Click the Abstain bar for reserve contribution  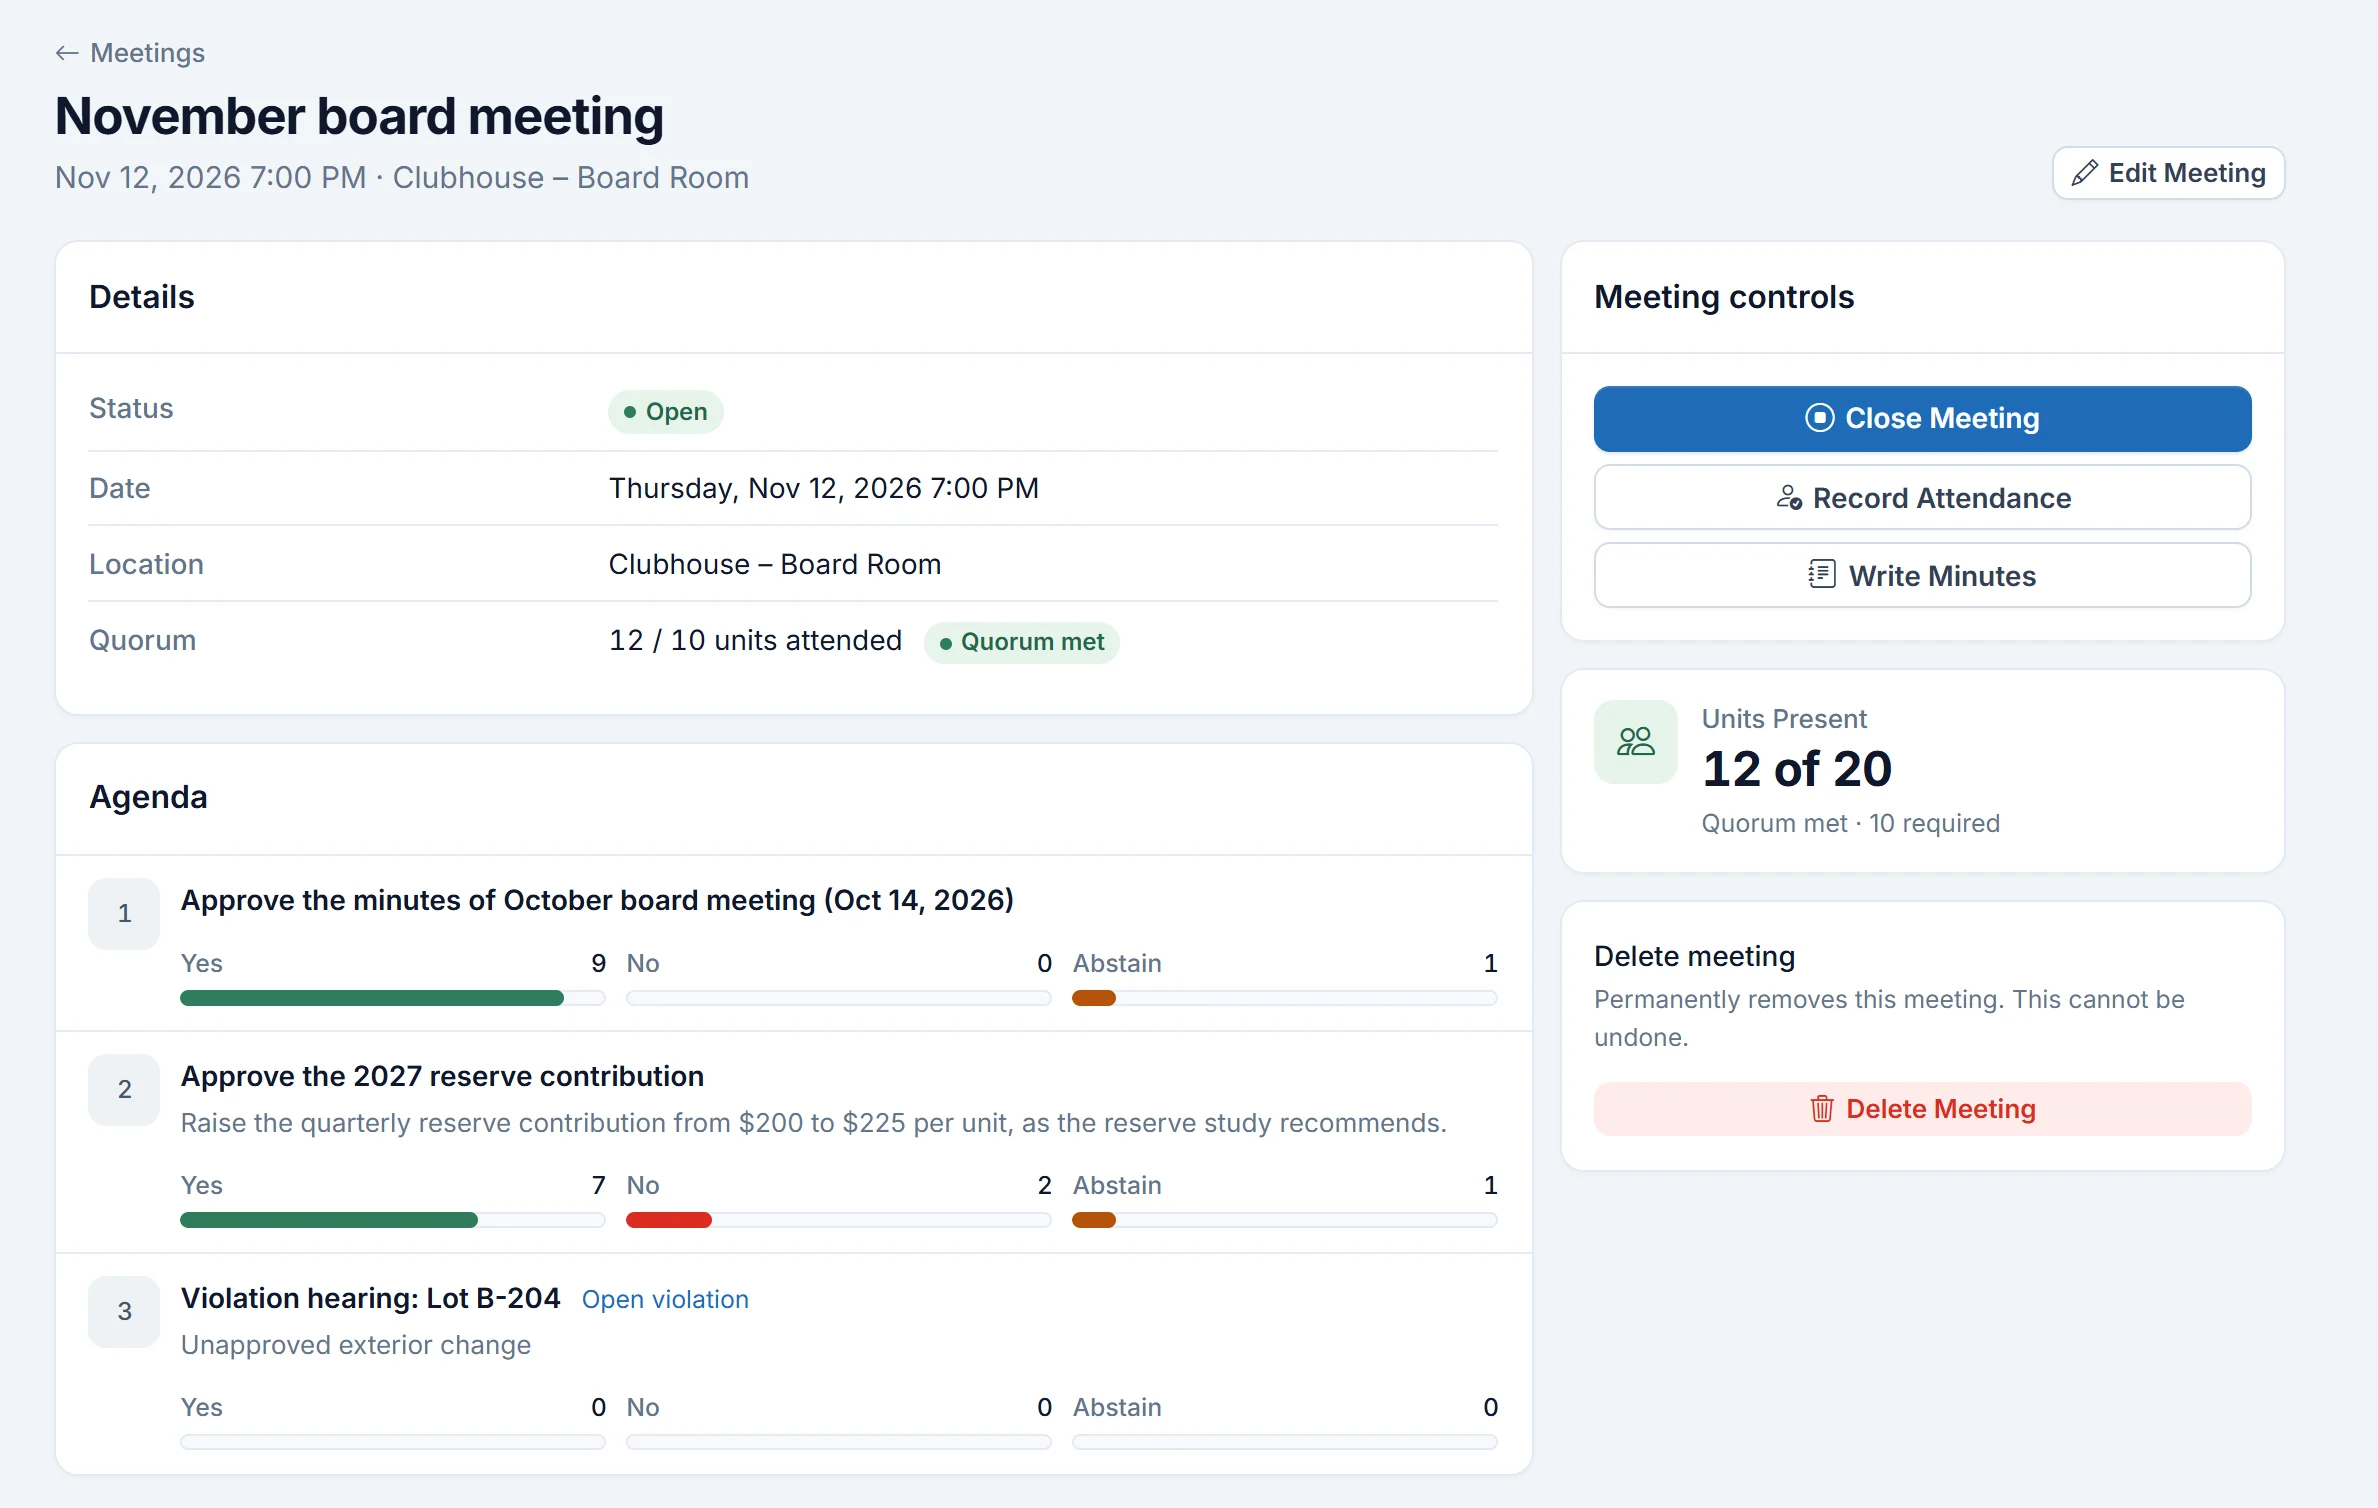[x=1284, y=1220]
